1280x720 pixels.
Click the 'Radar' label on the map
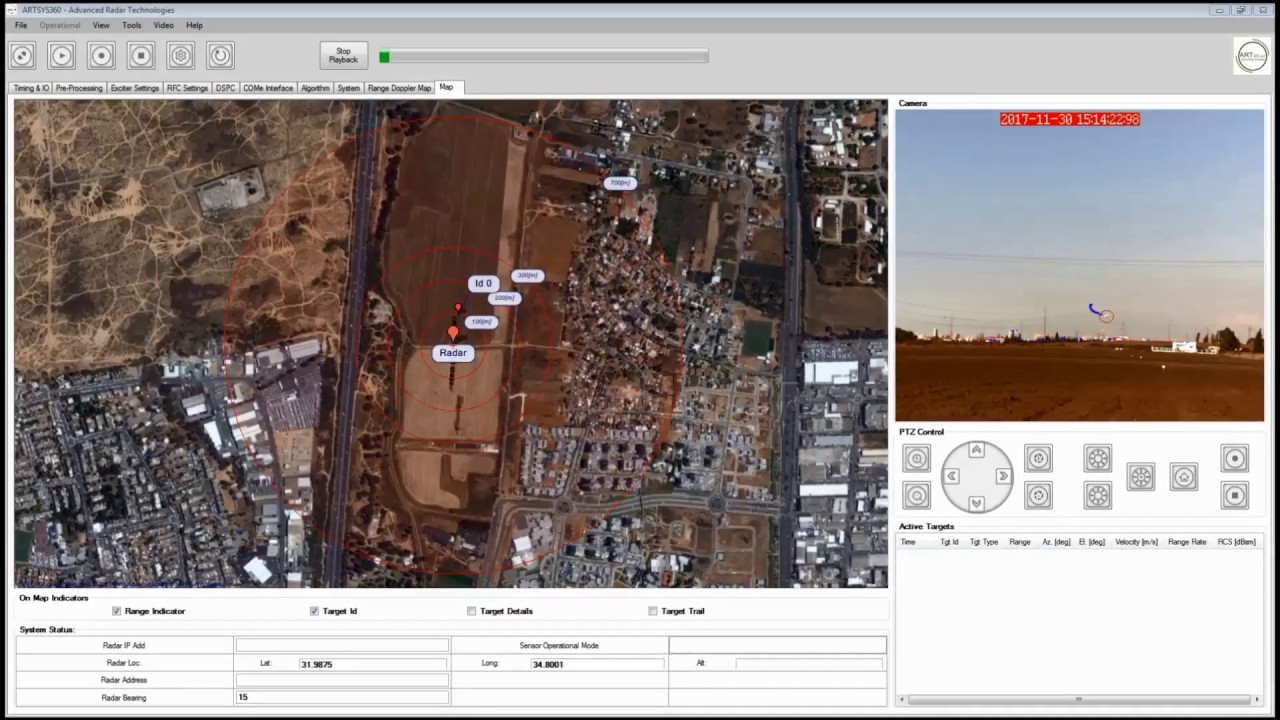coord(453,352)
